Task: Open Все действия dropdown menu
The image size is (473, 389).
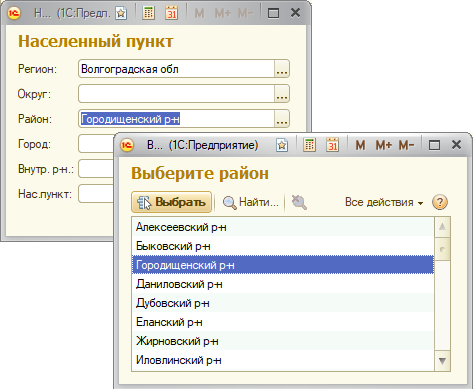Action: click(x=384, y=202)
